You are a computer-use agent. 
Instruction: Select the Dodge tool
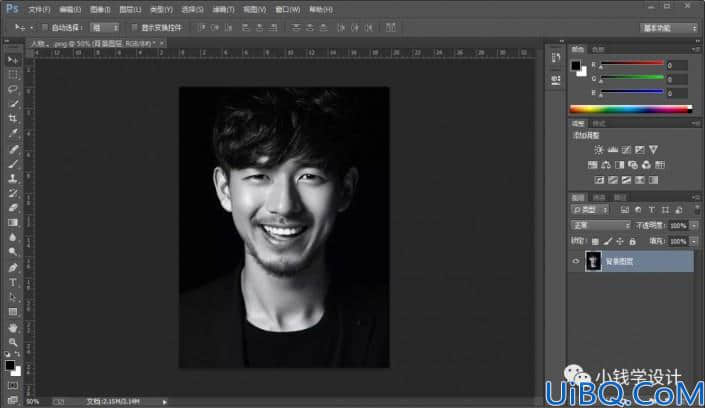tap(13, 252)
